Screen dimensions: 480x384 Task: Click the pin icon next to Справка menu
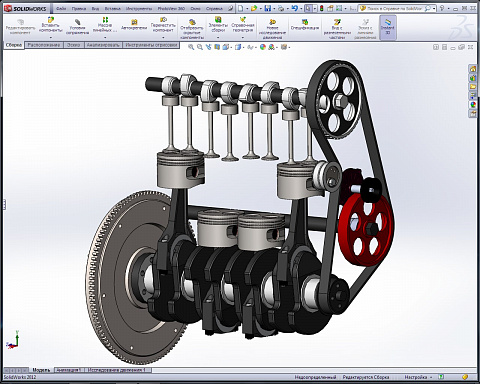tap(230, 9)
